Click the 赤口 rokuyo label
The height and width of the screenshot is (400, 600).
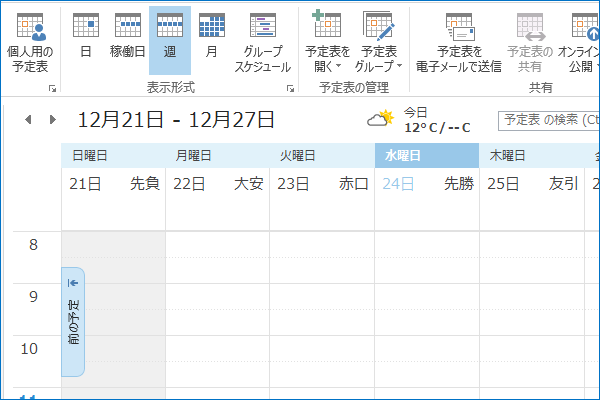[354, 184]
